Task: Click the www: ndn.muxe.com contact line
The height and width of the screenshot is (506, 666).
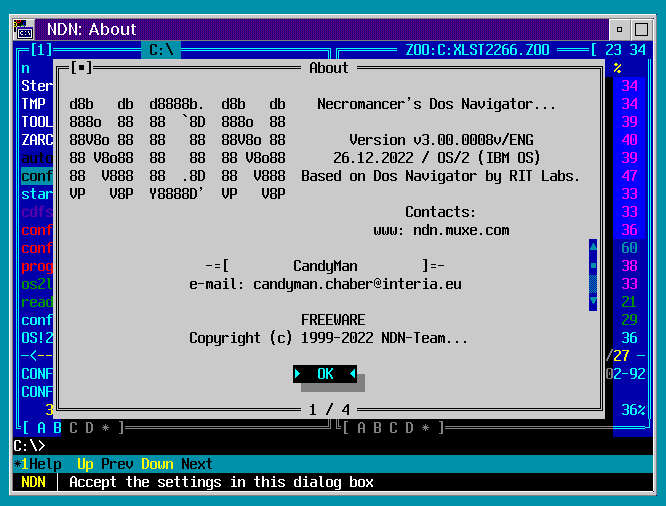Action: coord(441,230)
